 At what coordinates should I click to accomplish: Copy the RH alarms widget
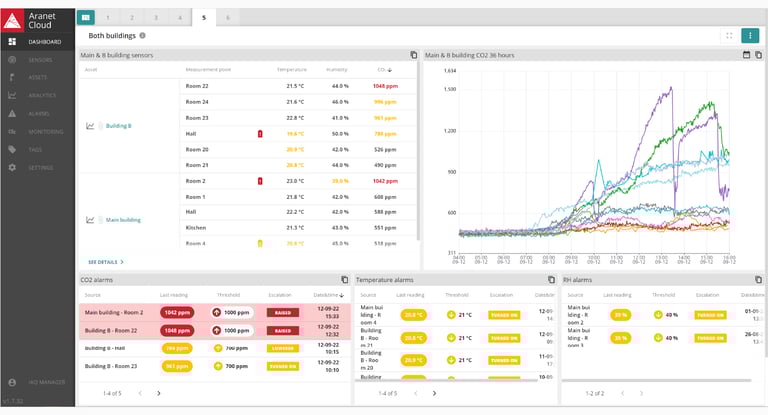(x=758, y=280)
